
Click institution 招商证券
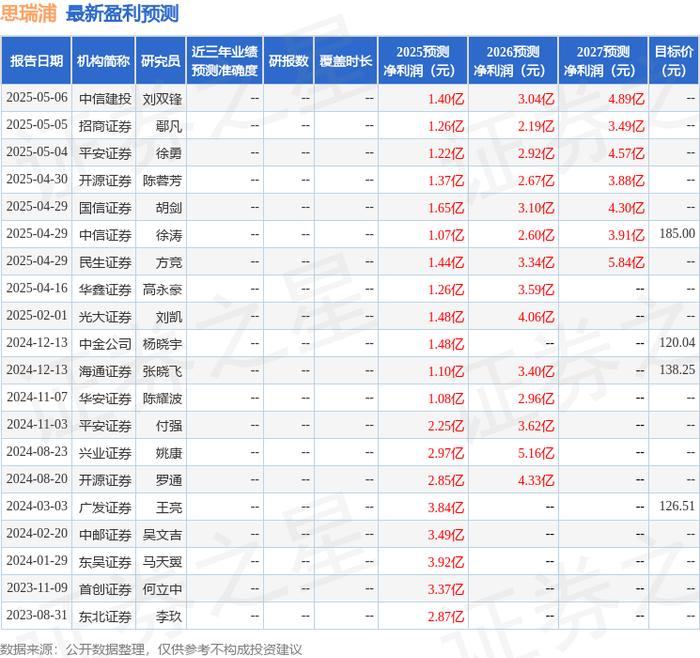pos(105,126)
